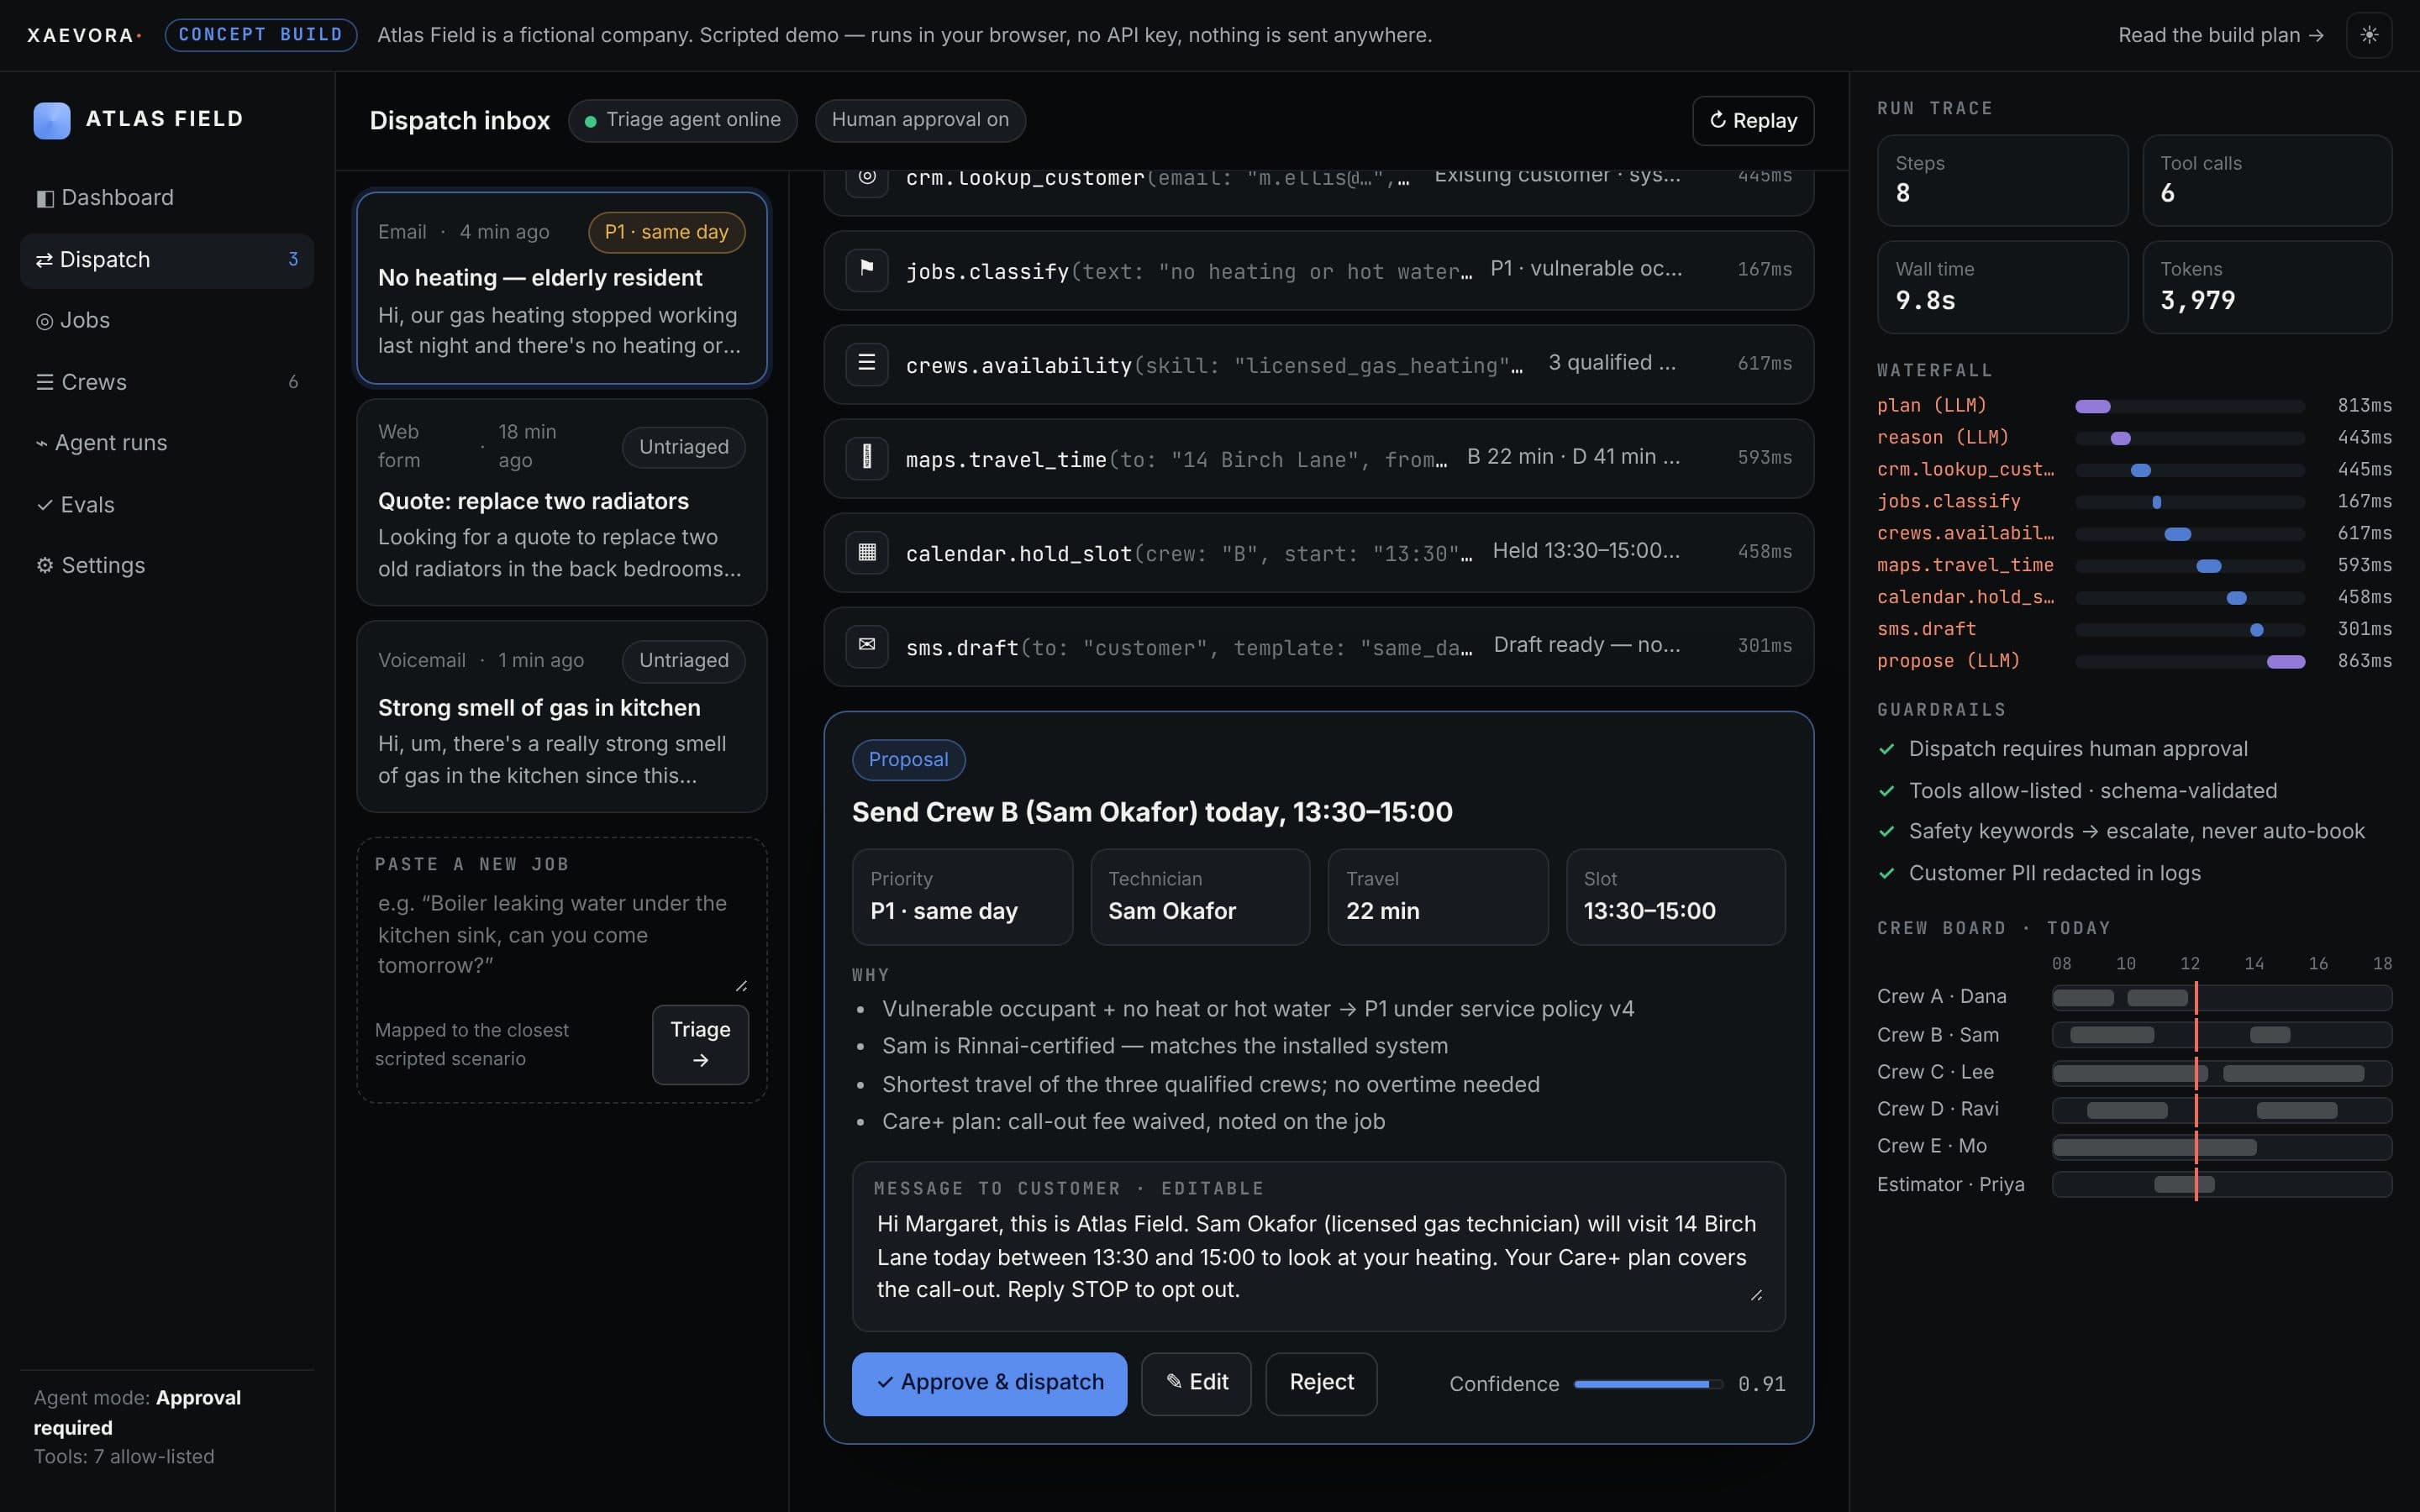Open the Read the build plan link

pyautogui.click(x=2220, y=35)
